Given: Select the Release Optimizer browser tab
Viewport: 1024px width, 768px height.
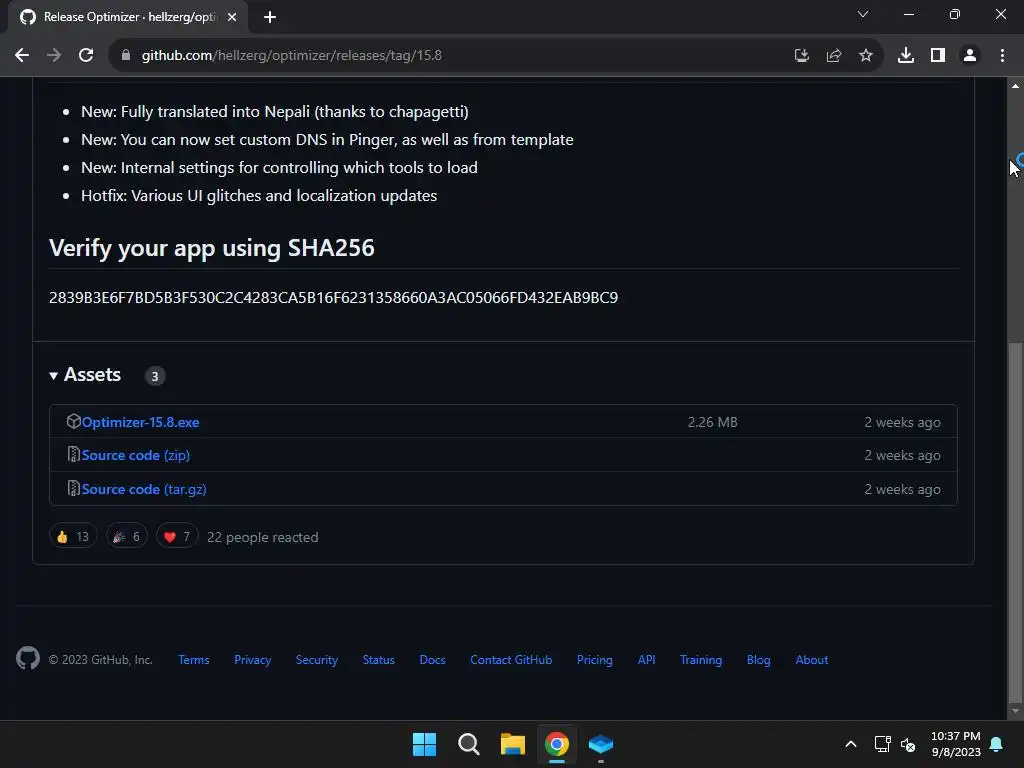Looking at the screenshot, I should (128, 17).
